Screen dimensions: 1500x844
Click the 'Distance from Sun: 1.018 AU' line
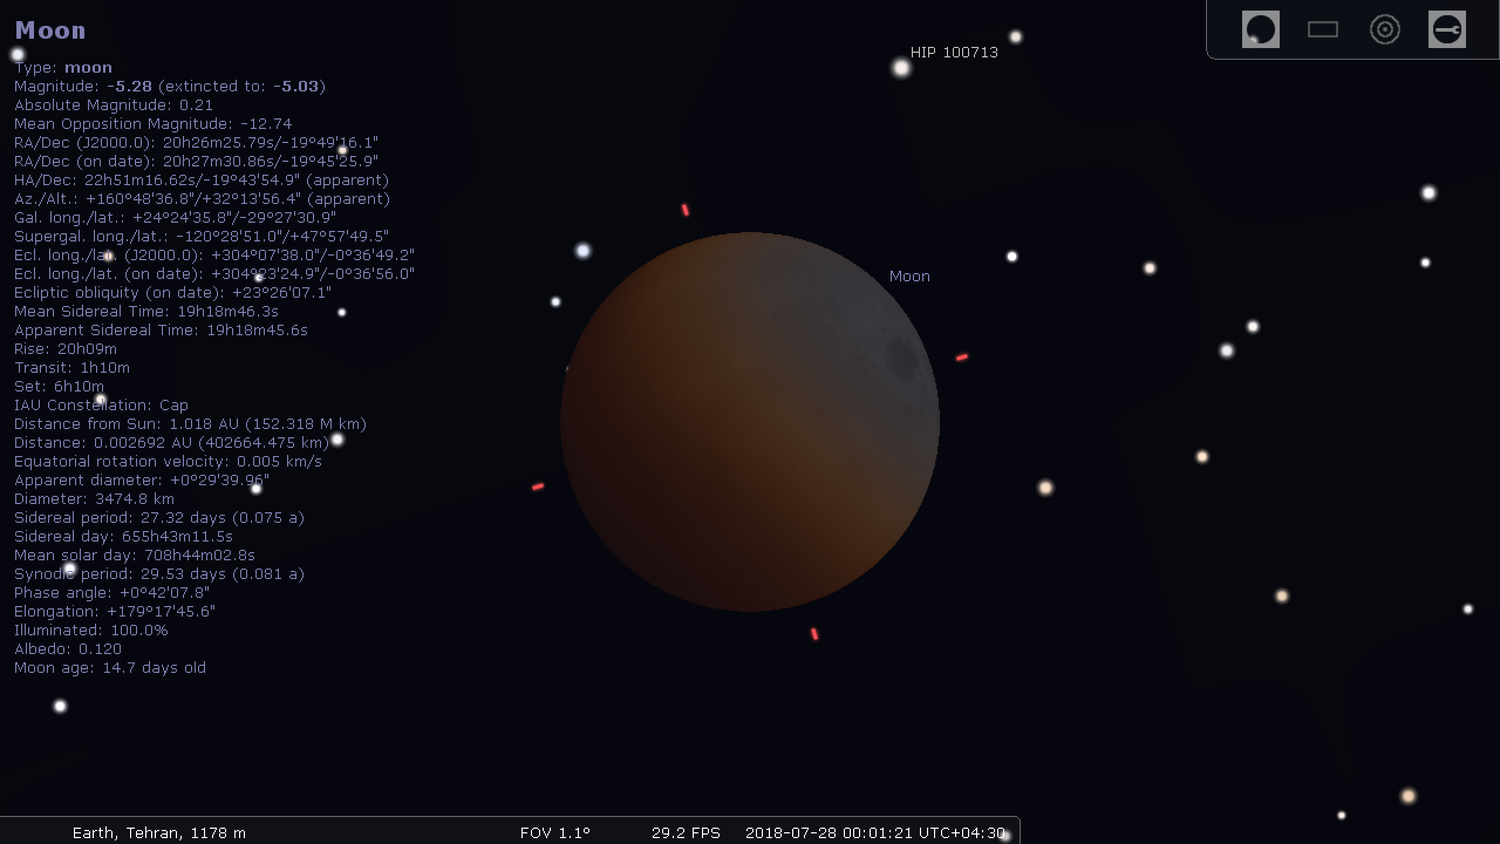pos(190,424)
